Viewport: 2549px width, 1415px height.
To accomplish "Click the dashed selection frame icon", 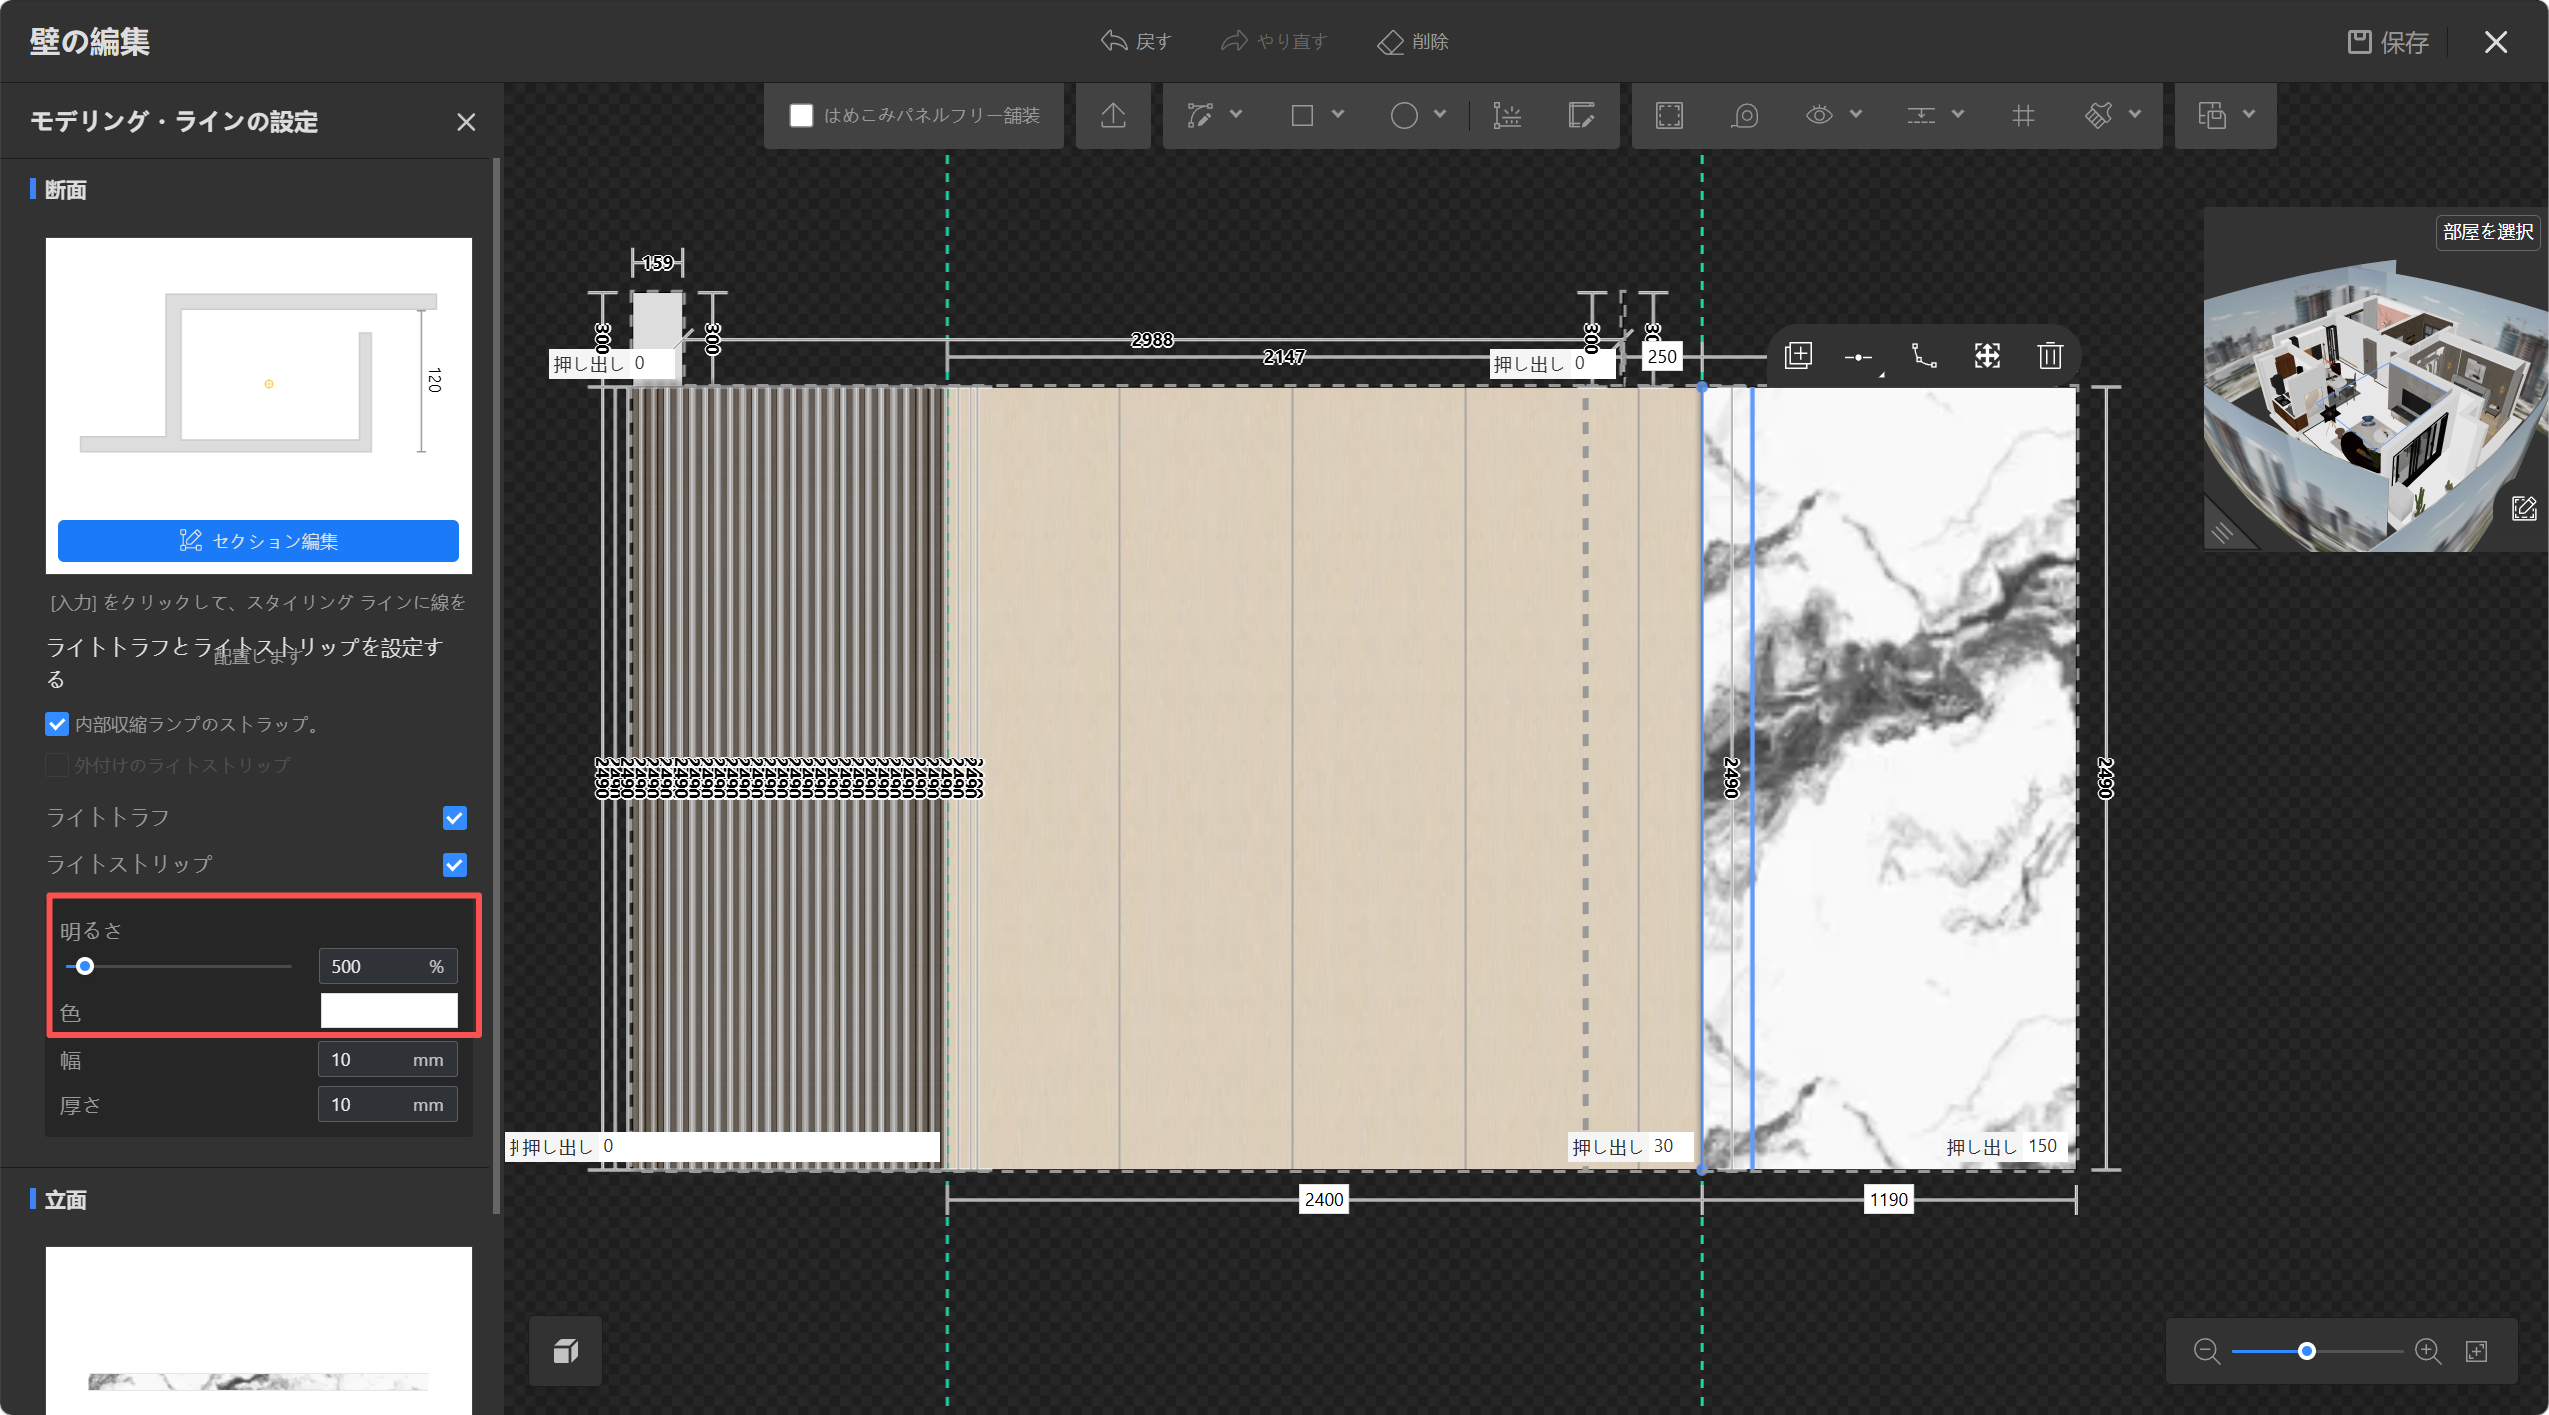I will (x=1669, y=116).
